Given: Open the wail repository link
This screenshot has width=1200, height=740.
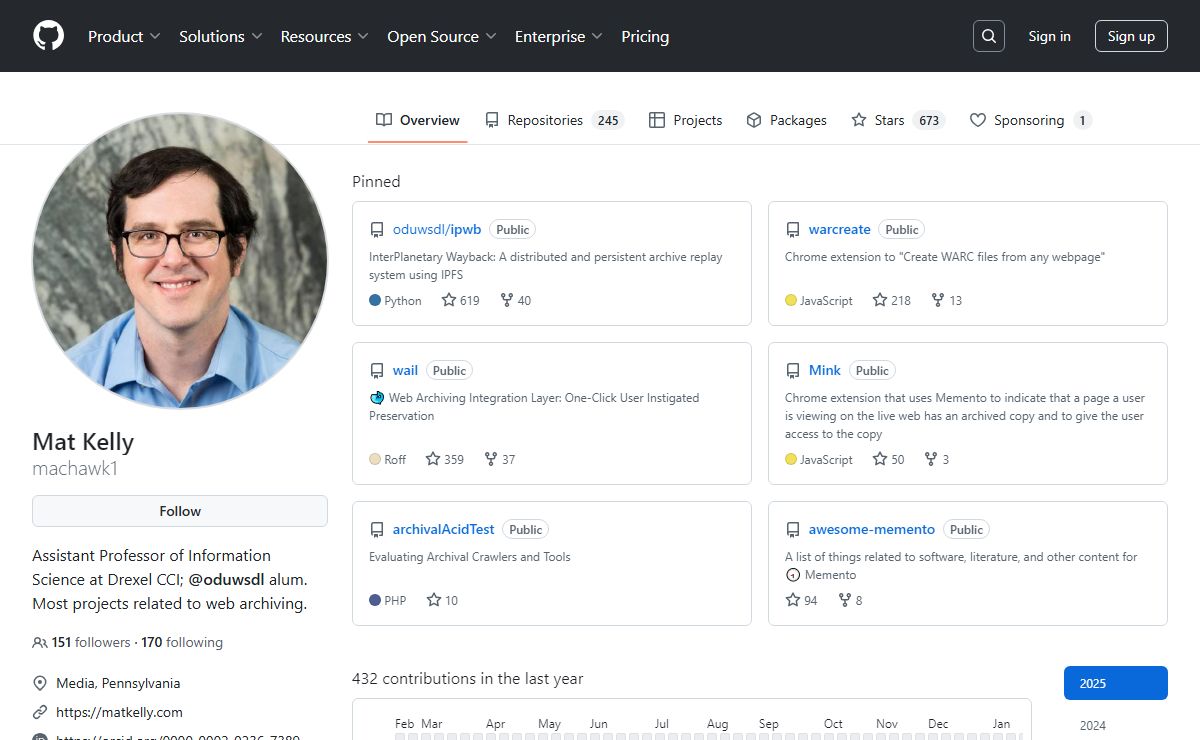Looking at the screenshot, I should pos(405,370).
